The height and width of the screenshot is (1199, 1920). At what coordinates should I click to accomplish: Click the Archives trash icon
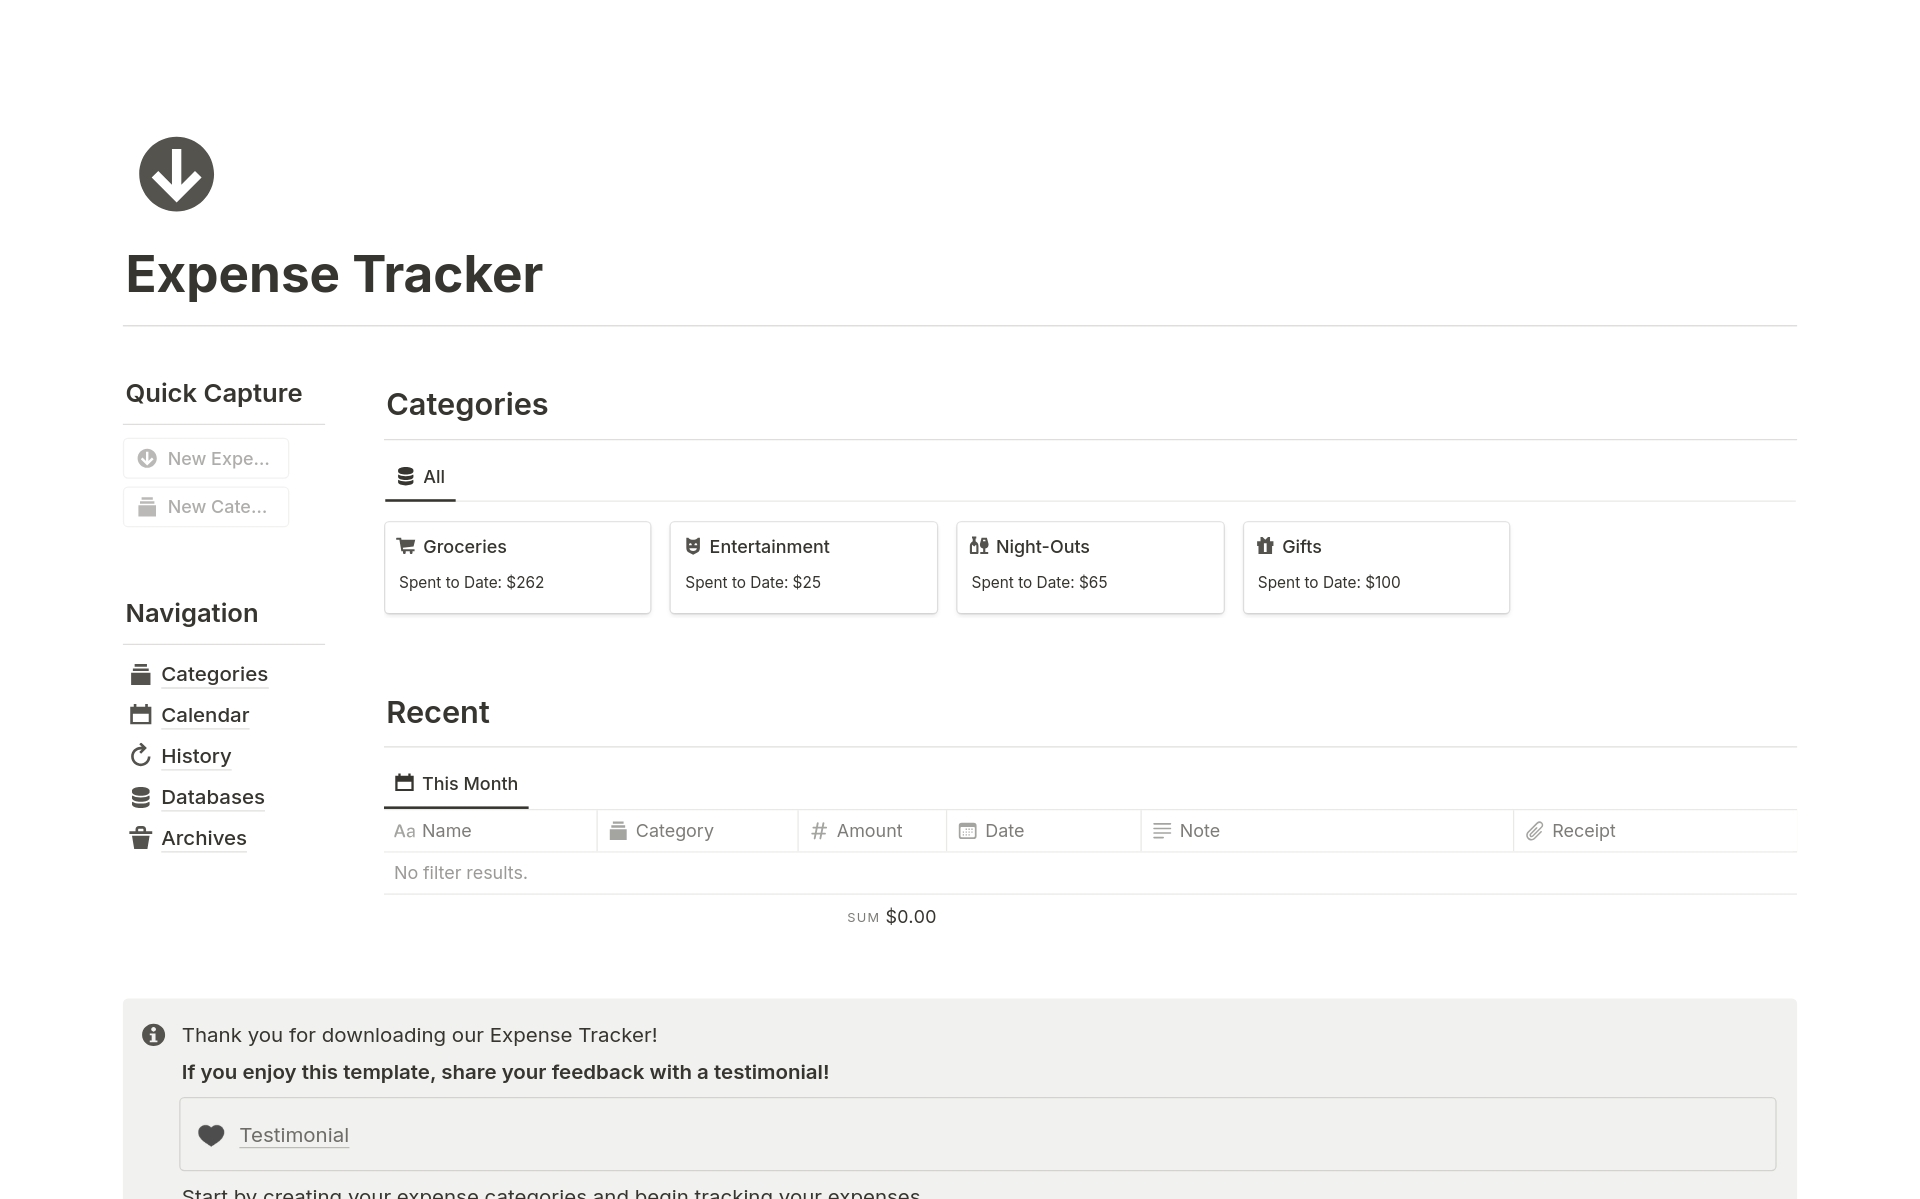(x=140, y=838)
